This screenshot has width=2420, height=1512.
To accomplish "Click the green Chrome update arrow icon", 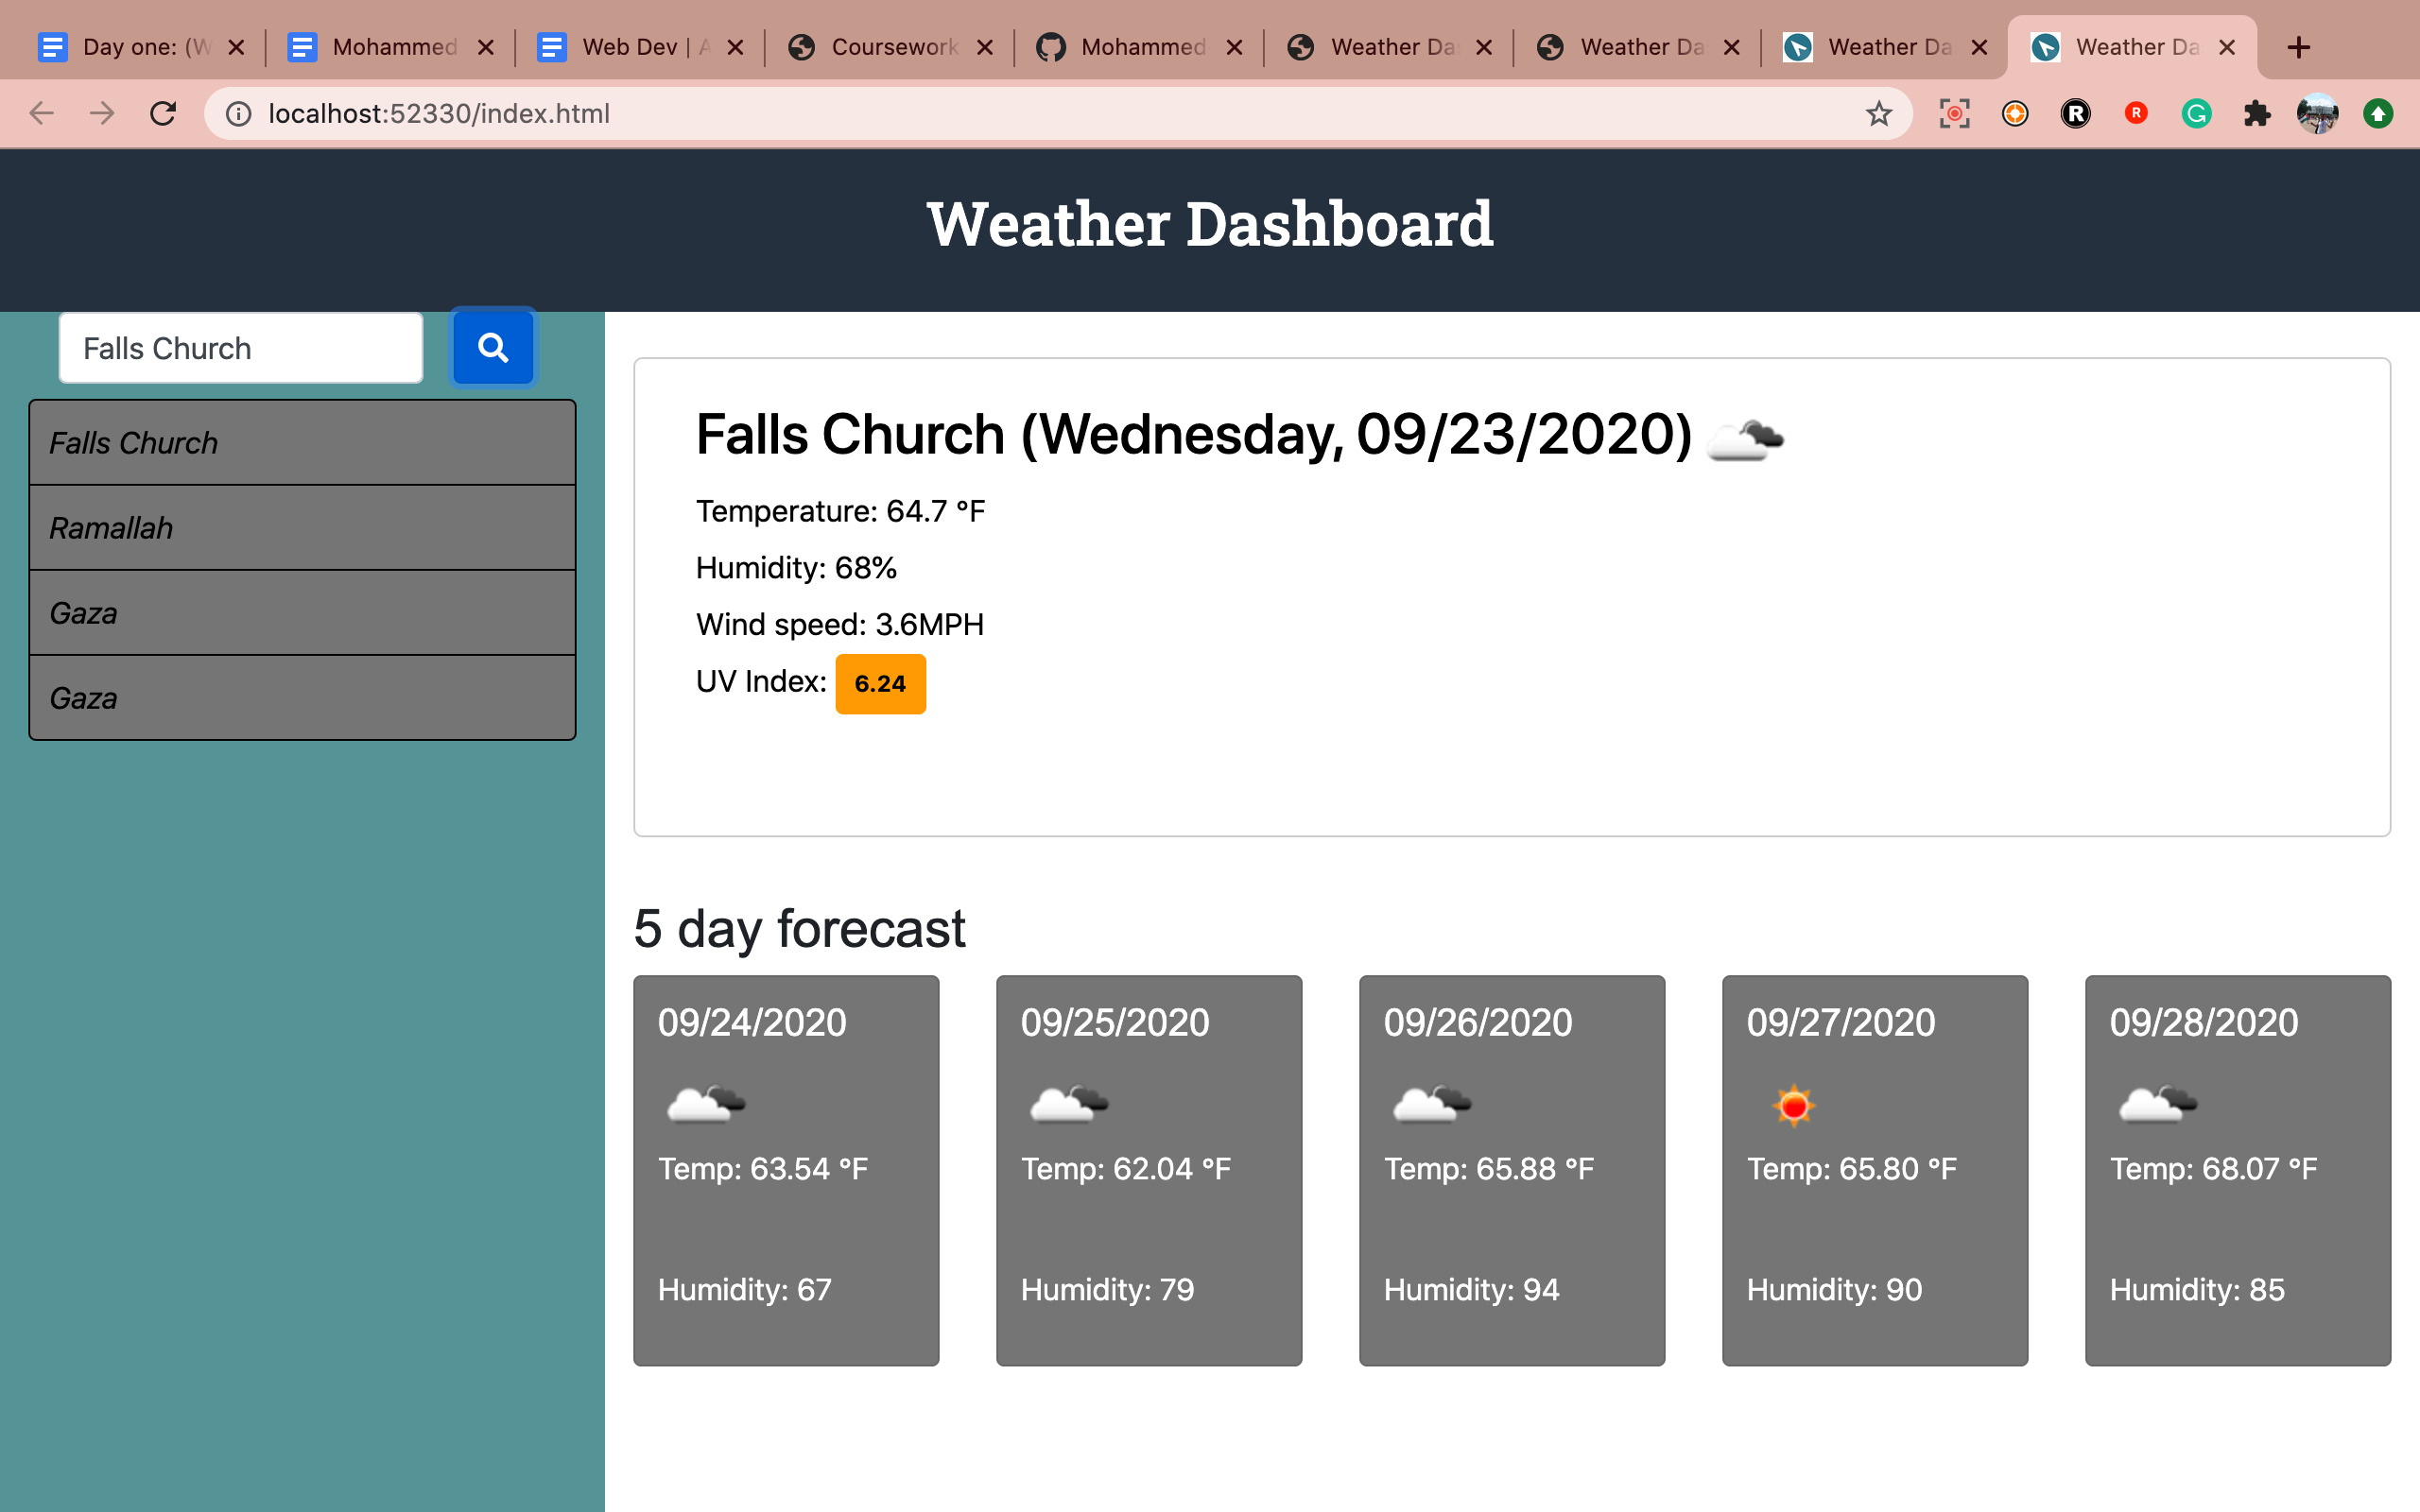I will click(2378, 113).
